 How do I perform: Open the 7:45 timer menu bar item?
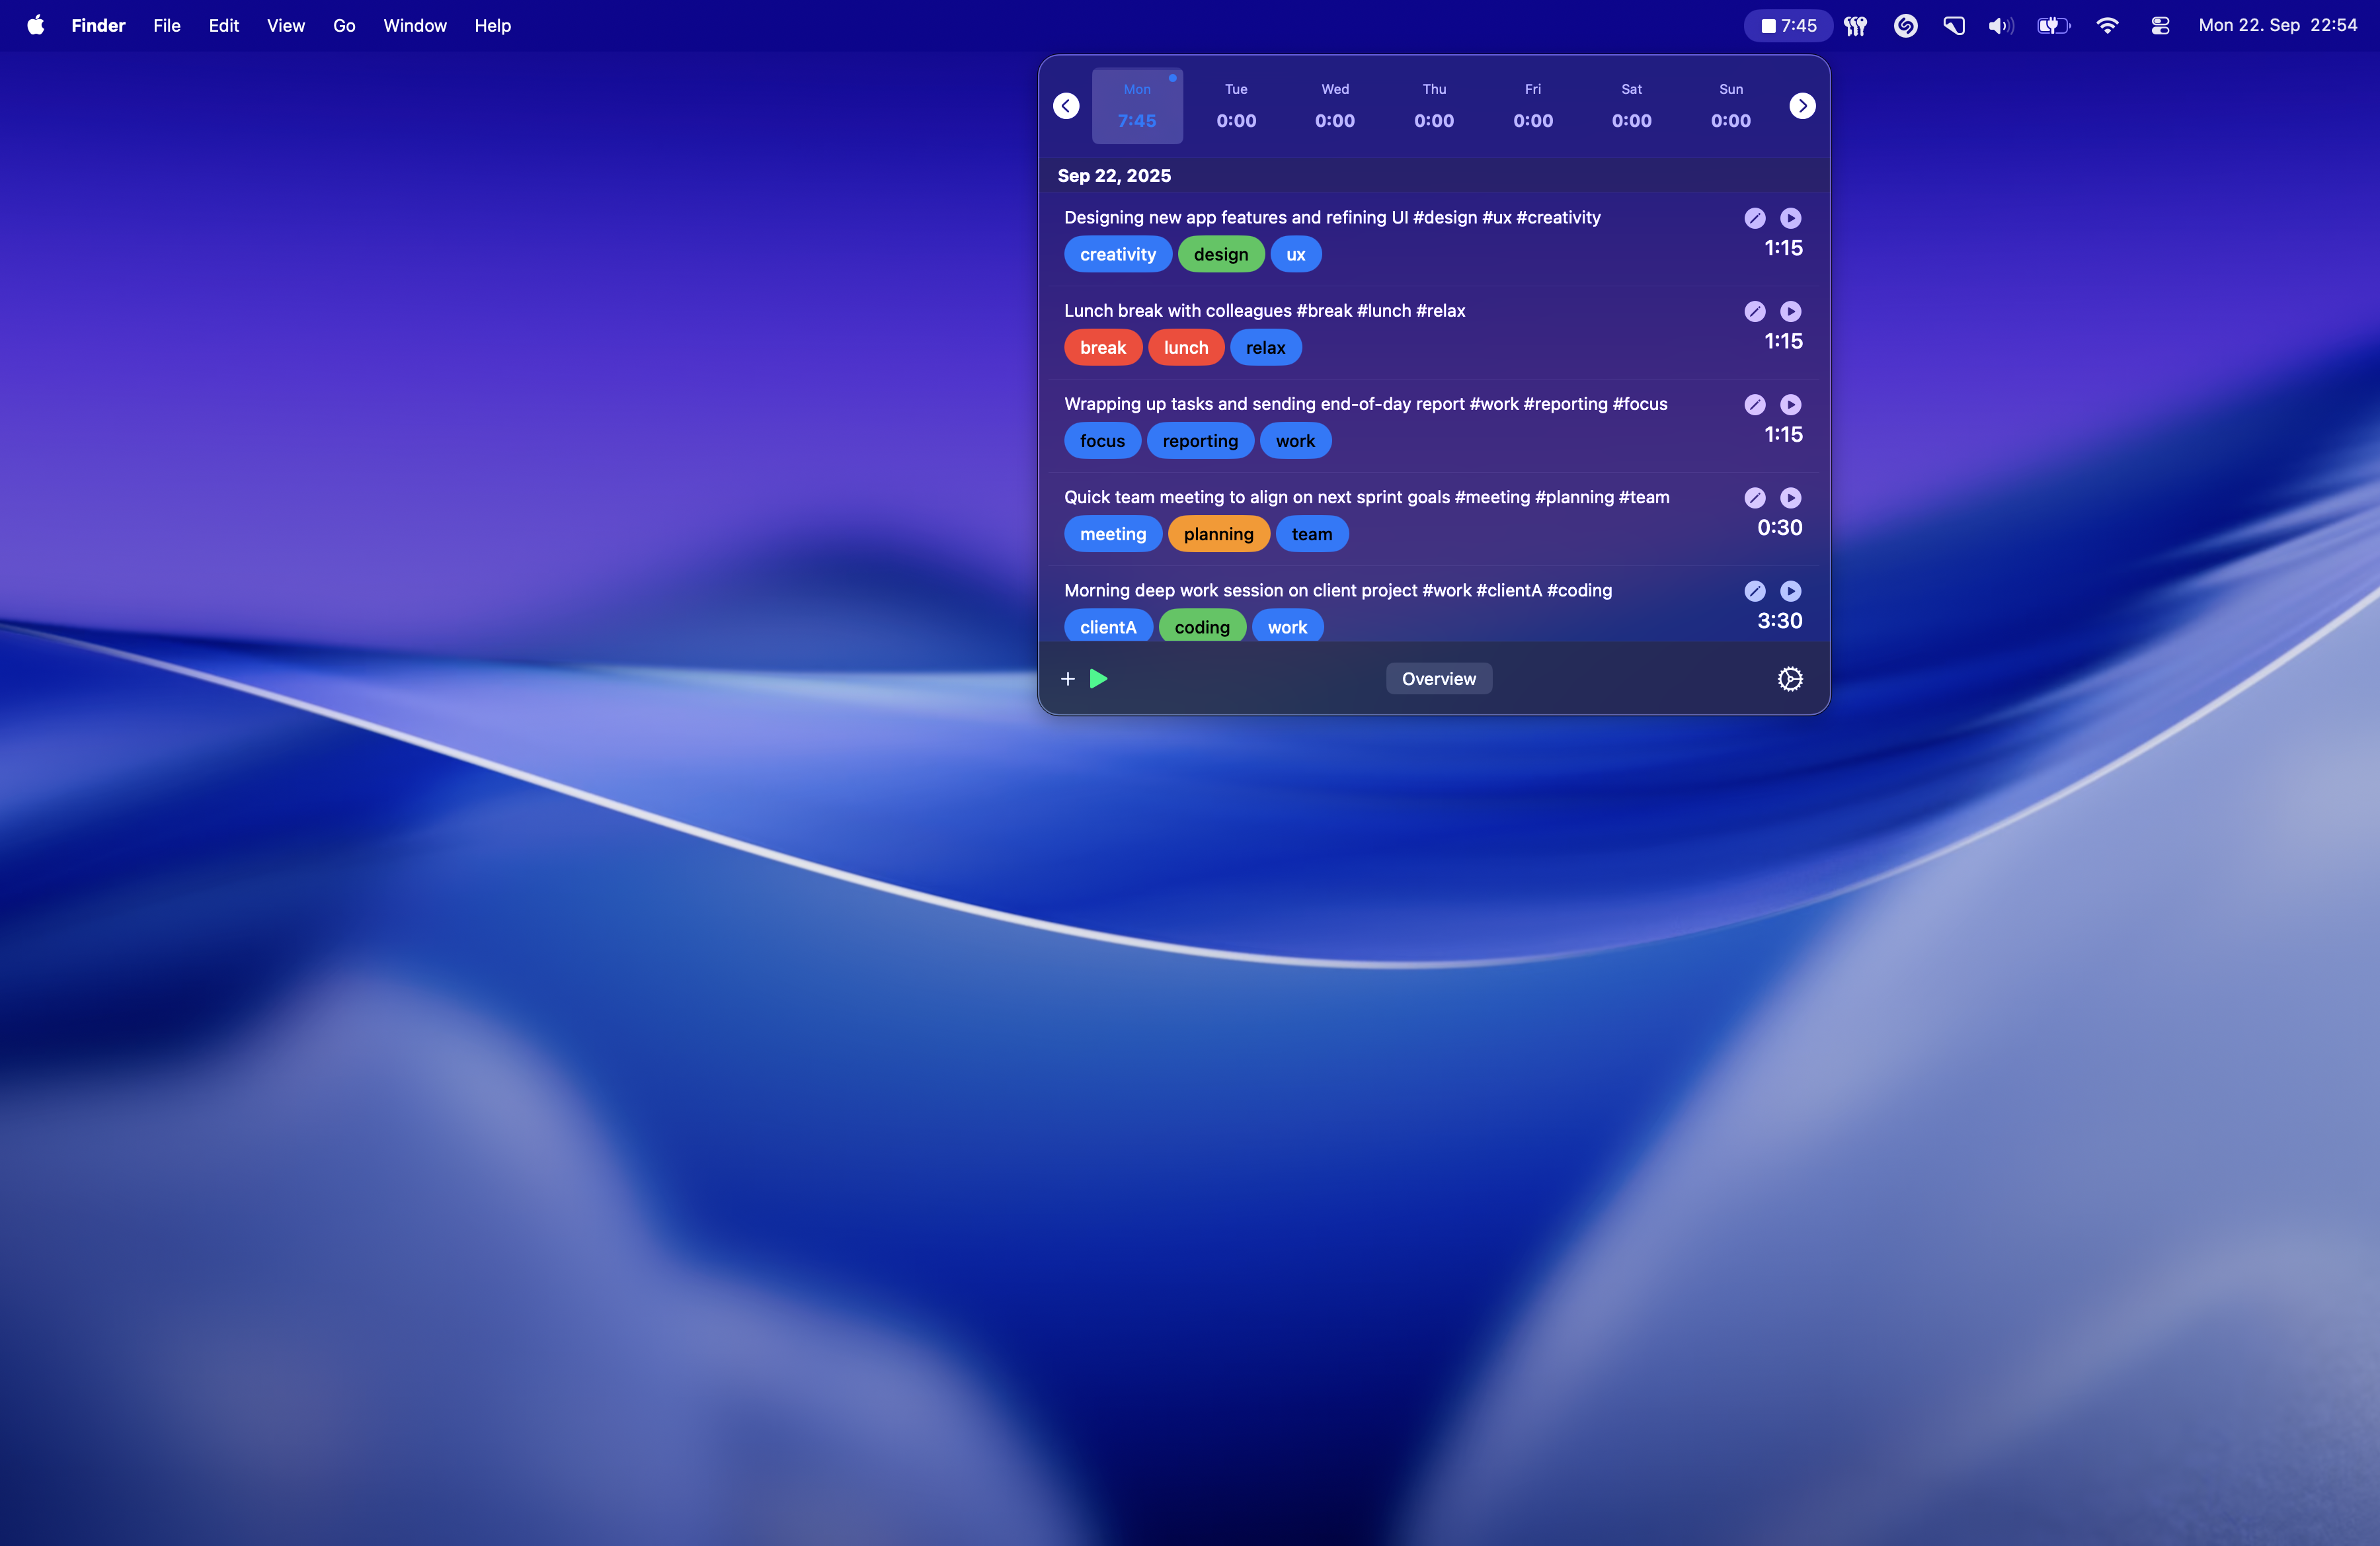(1788, 26)
